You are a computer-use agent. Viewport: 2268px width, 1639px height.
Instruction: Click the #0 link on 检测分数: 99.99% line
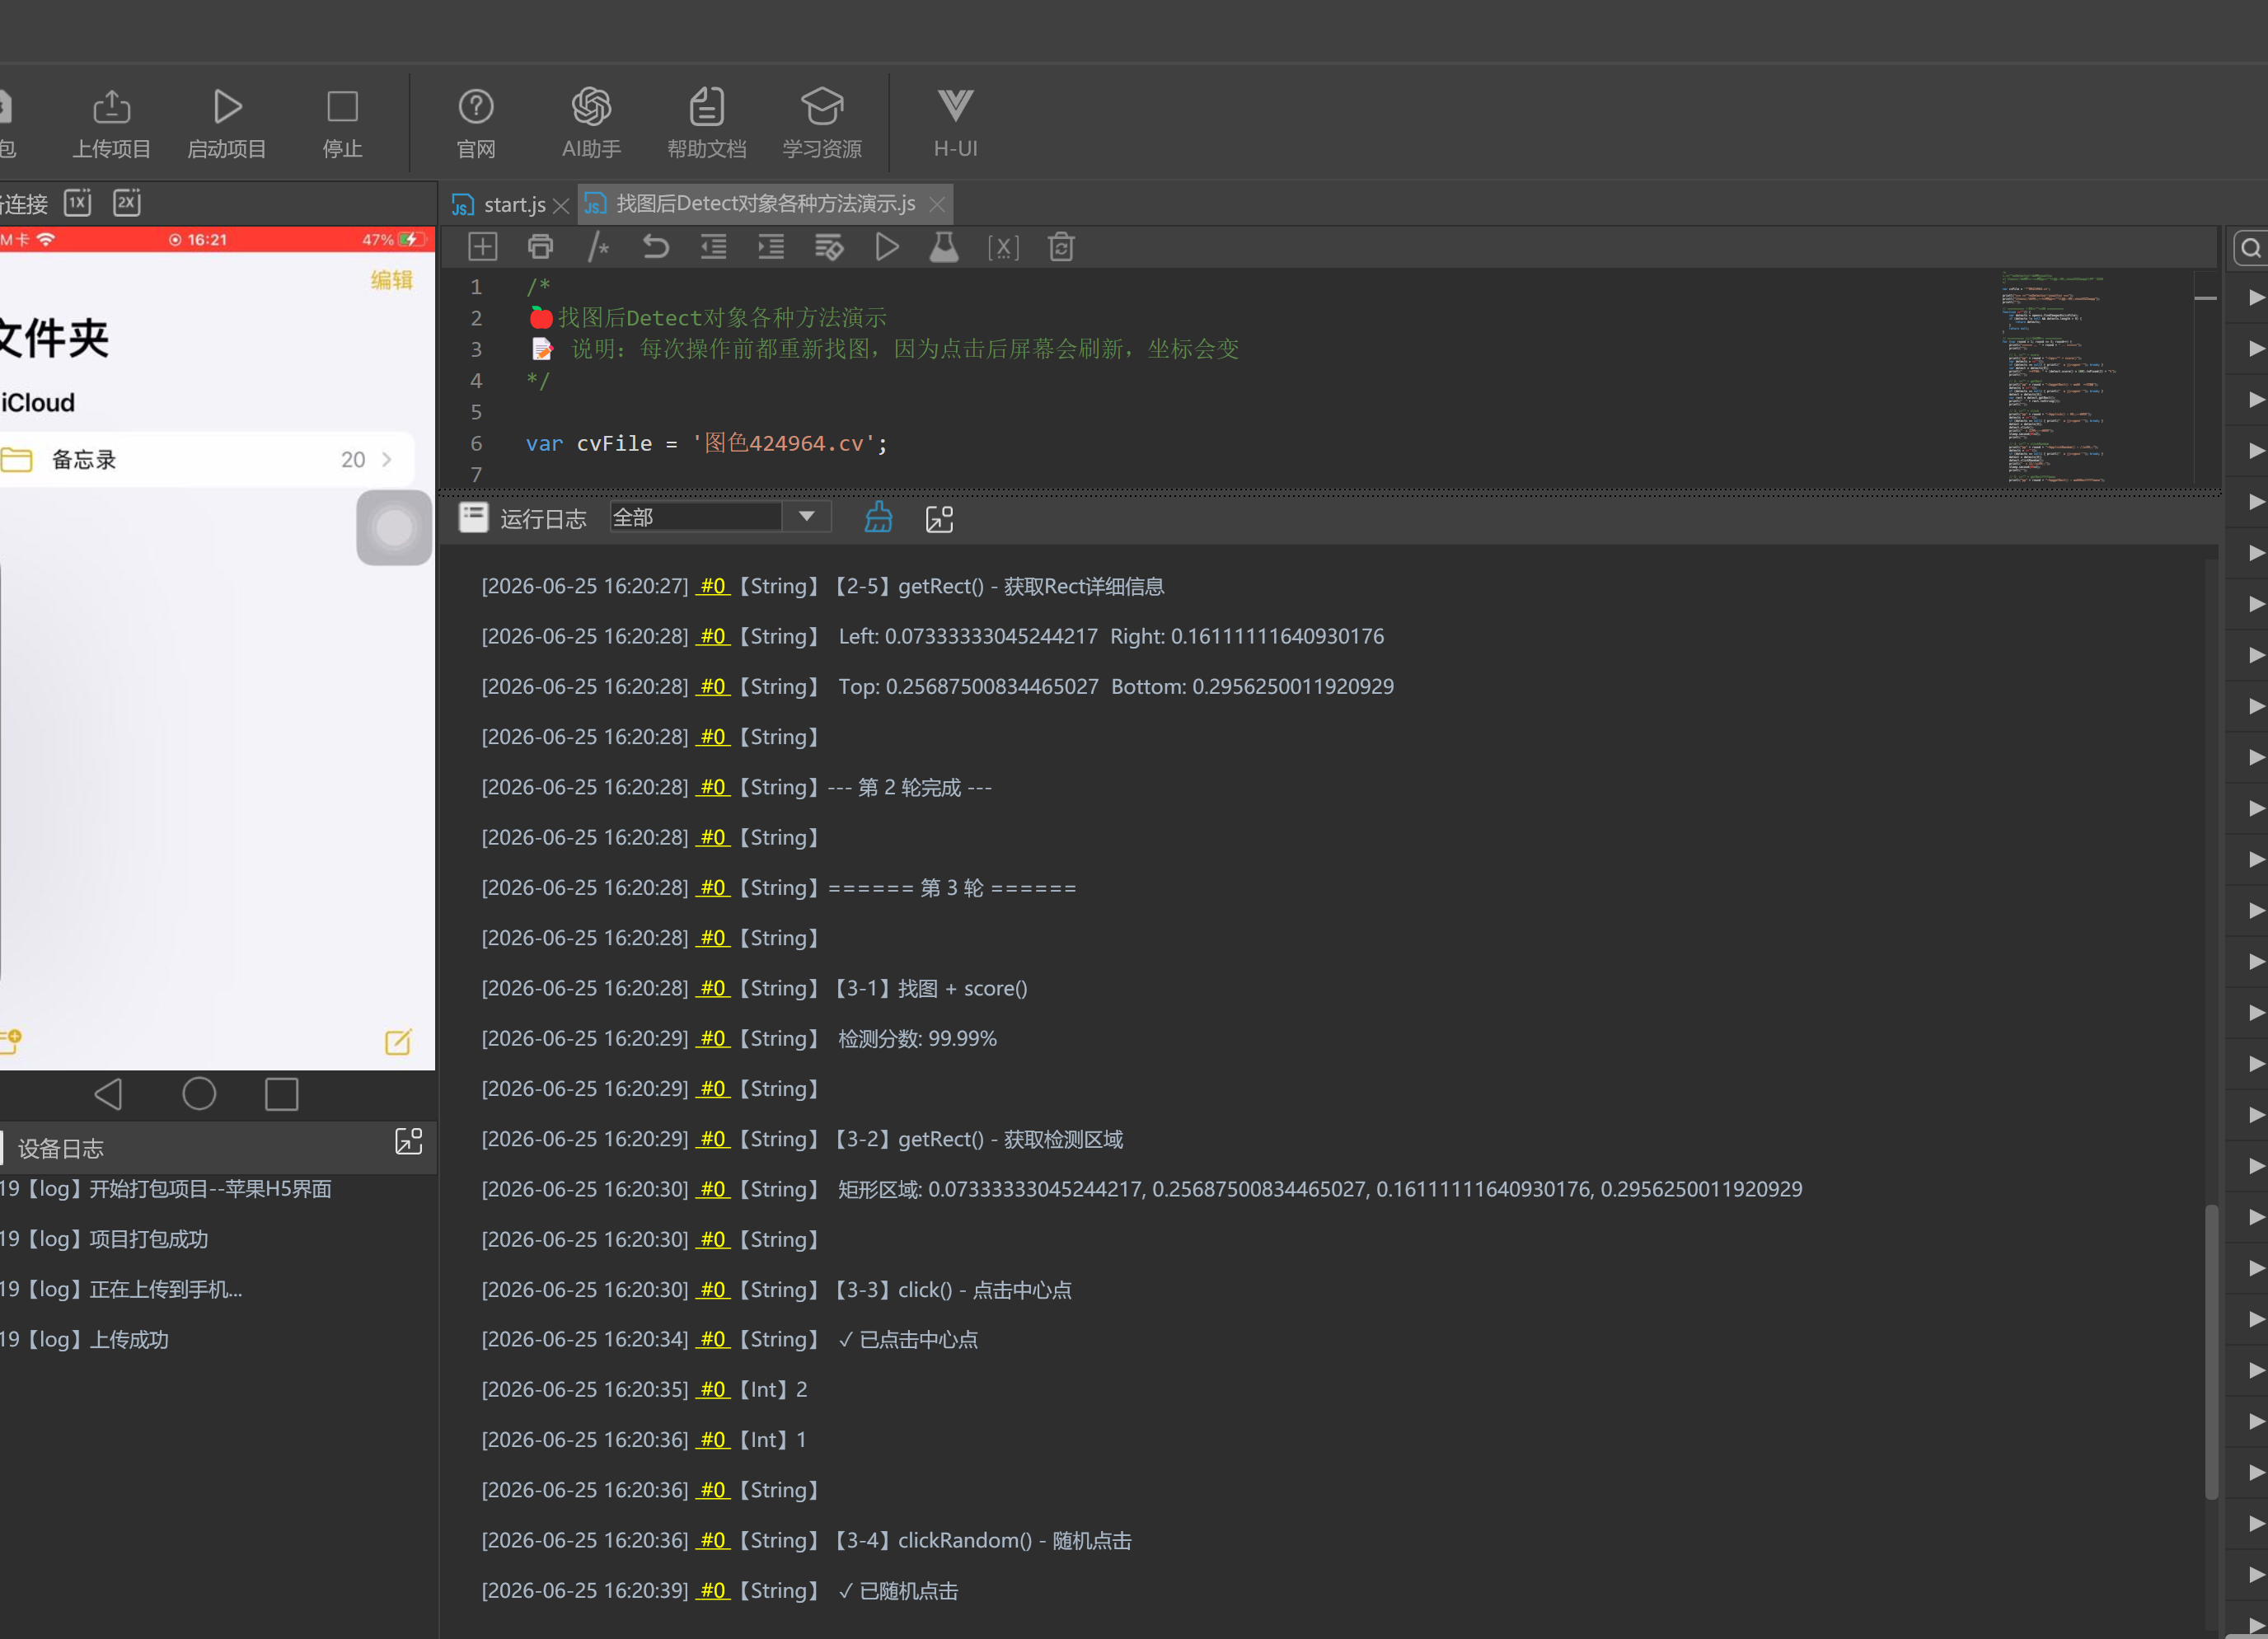[x=713, y=1038]
